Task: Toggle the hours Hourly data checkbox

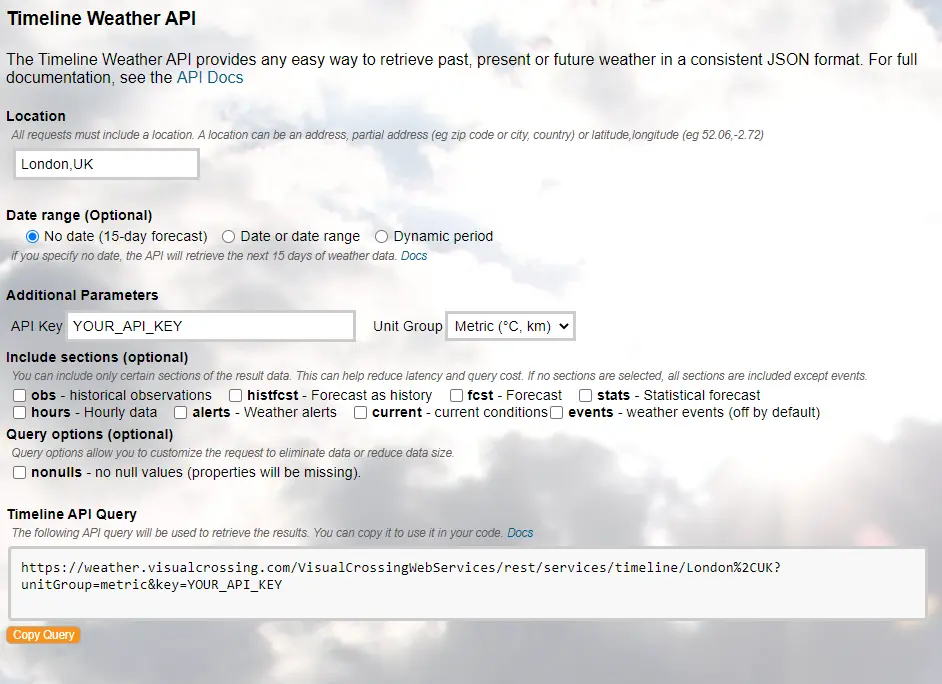Action: pos(20,412)
